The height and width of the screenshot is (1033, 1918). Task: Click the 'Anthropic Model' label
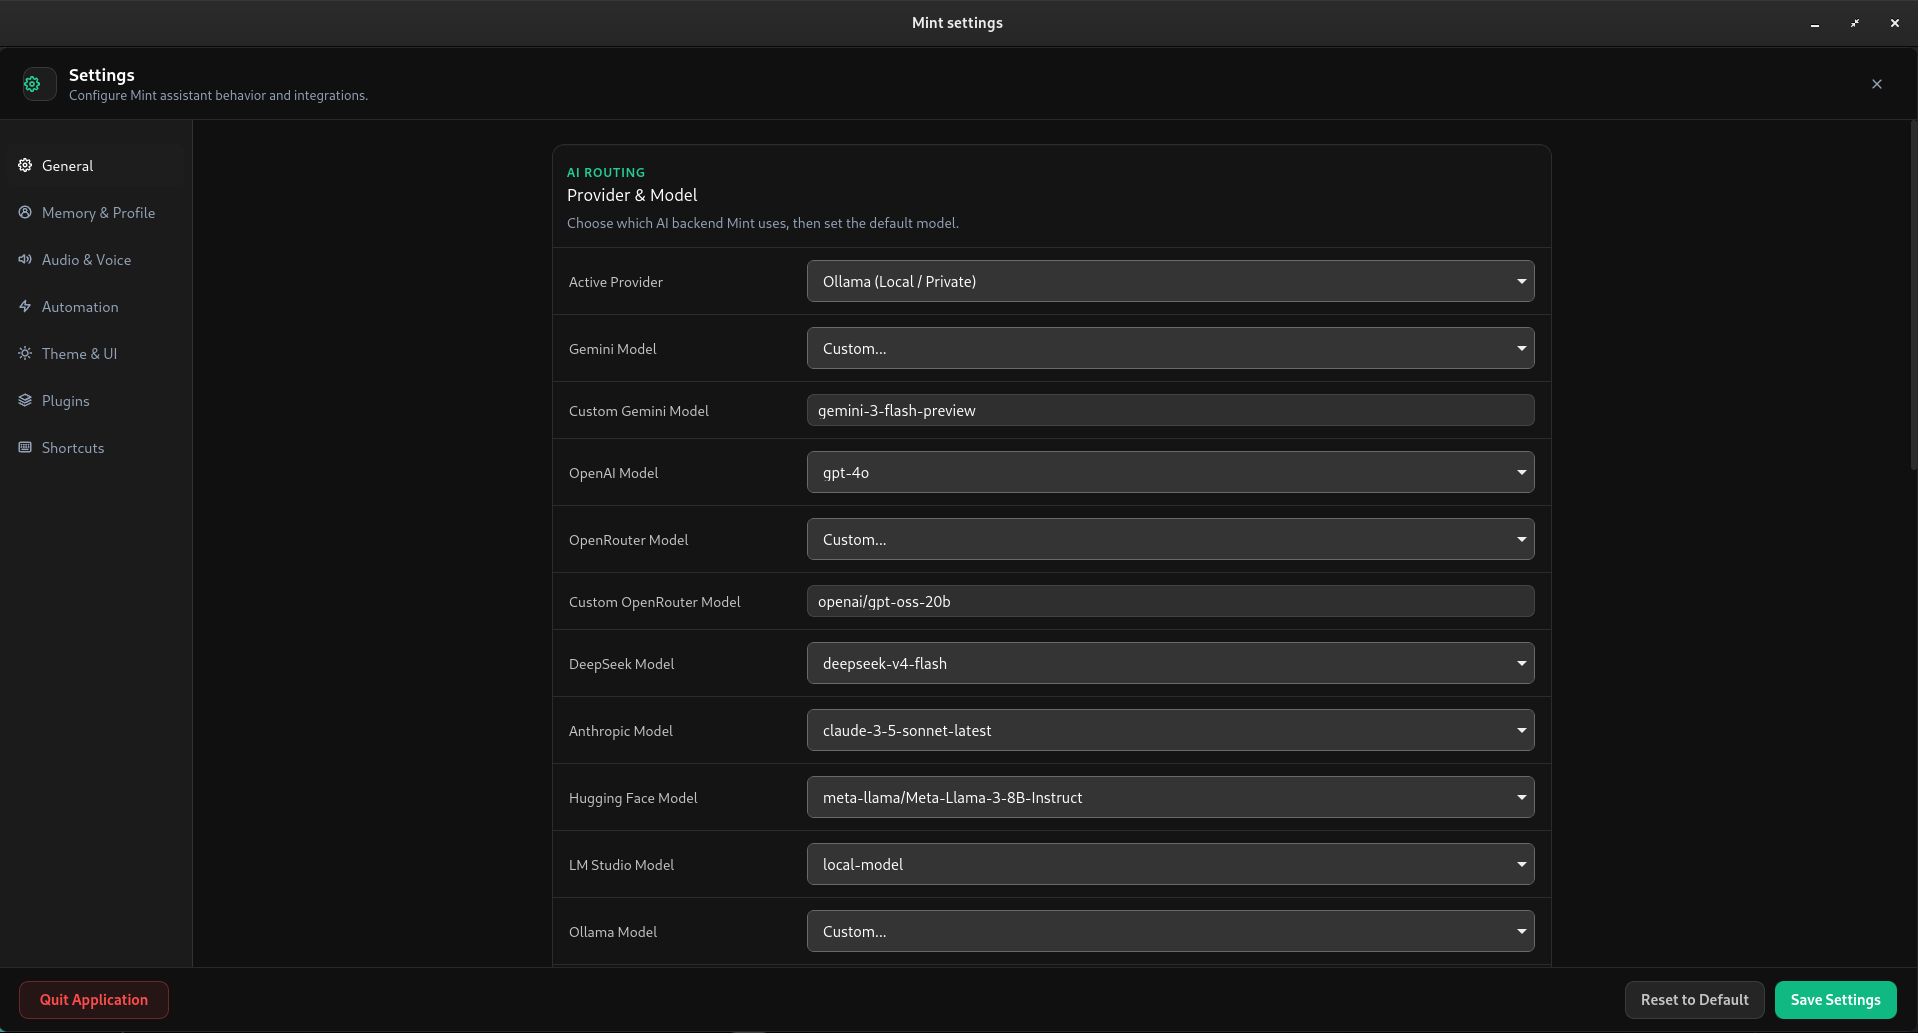[x=621, y=731]
